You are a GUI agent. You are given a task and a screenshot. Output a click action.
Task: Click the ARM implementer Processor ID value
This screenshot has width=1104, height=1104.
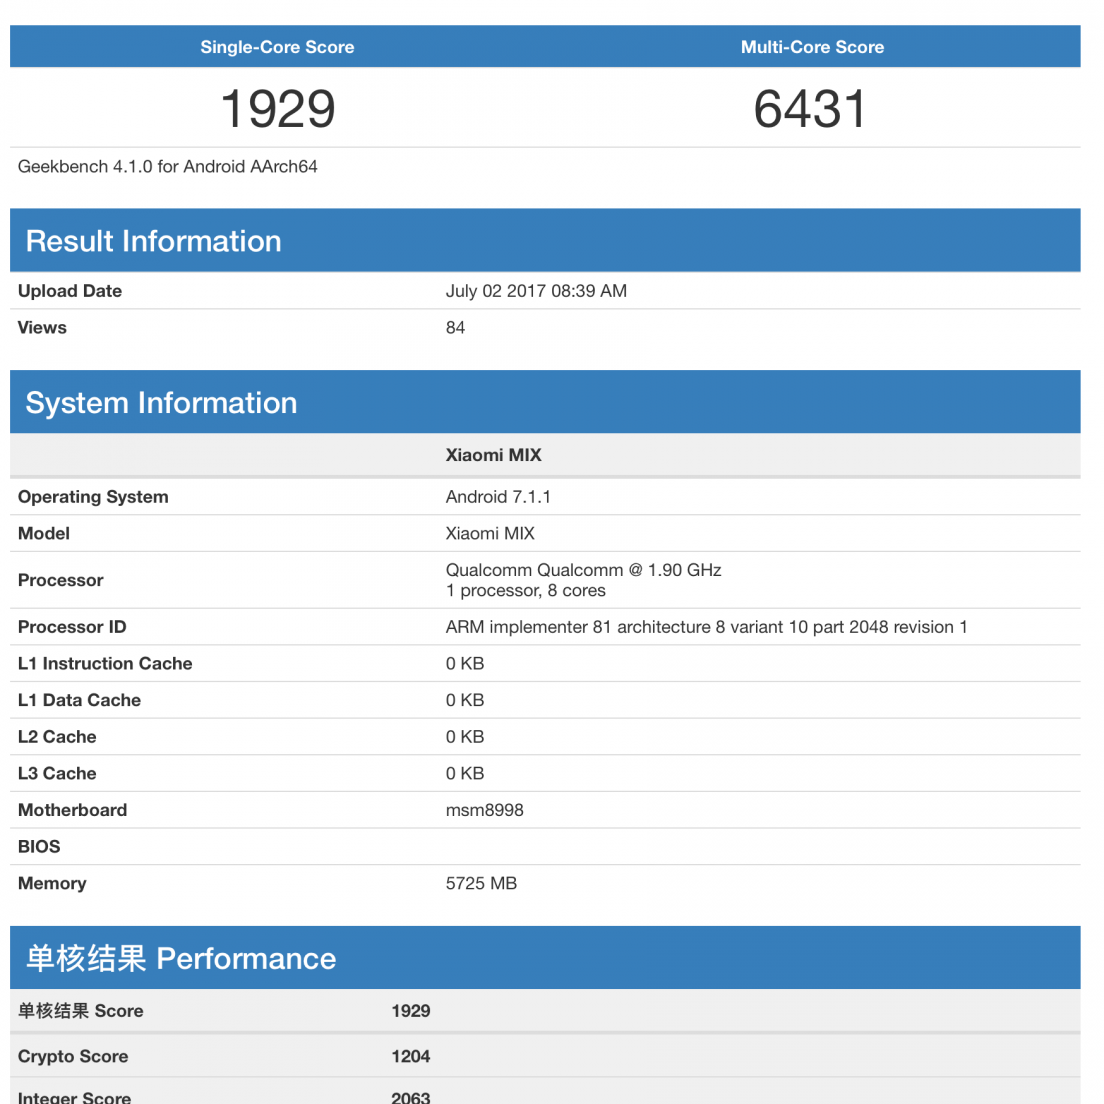point(706,627)
